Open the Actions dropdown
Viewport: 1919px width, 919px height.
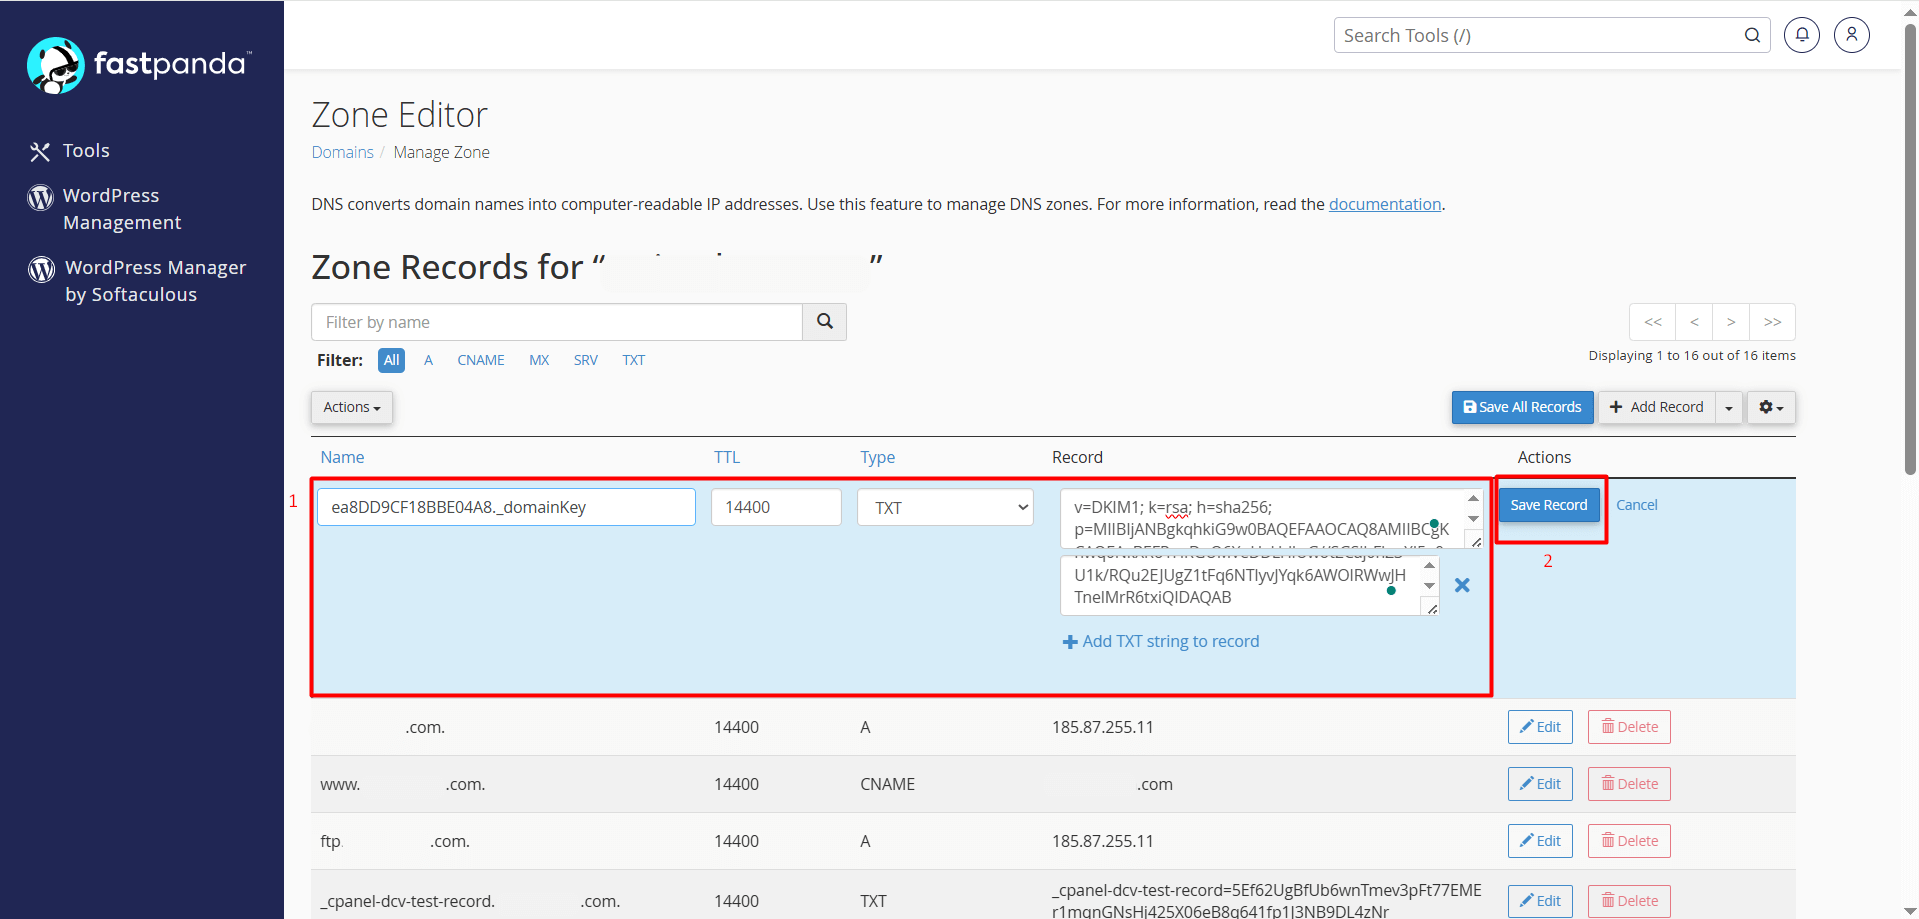point(352,407)
